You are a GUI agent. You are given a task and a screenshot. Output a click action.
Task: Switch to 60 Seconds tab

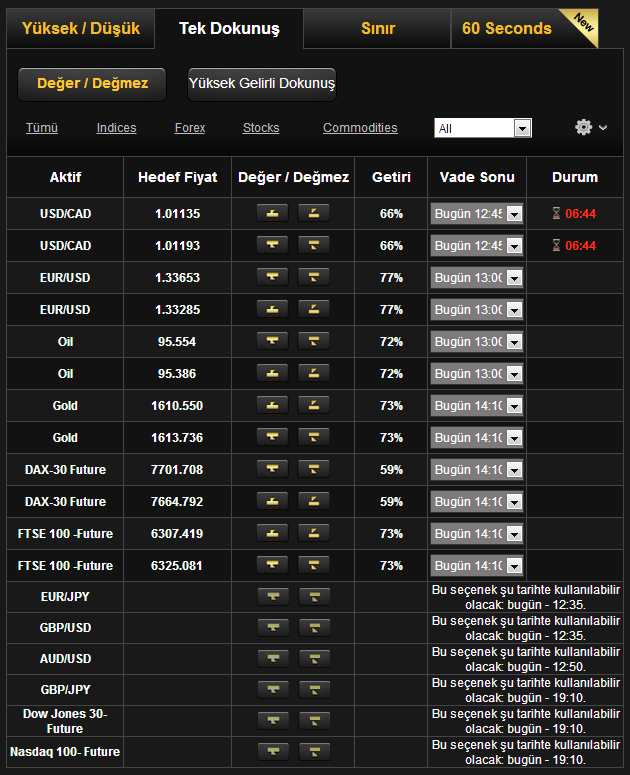[524, 28]
